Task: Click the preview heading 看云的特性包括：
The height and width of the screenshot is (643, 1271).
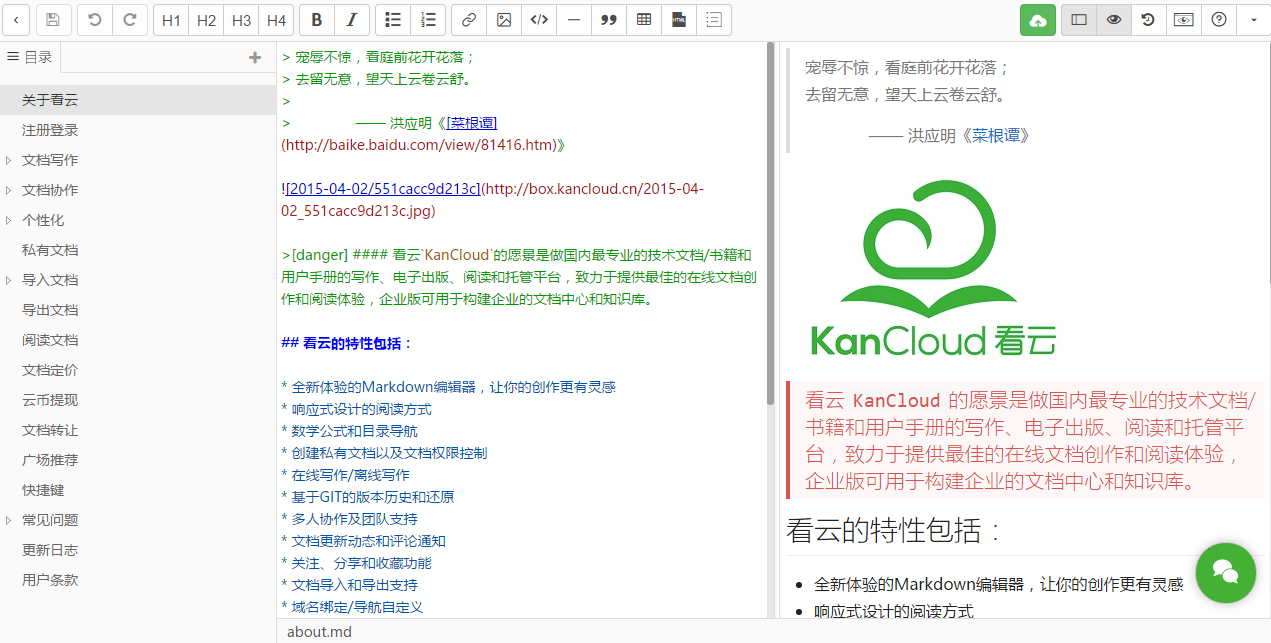Action: click(x=894, y=530)
